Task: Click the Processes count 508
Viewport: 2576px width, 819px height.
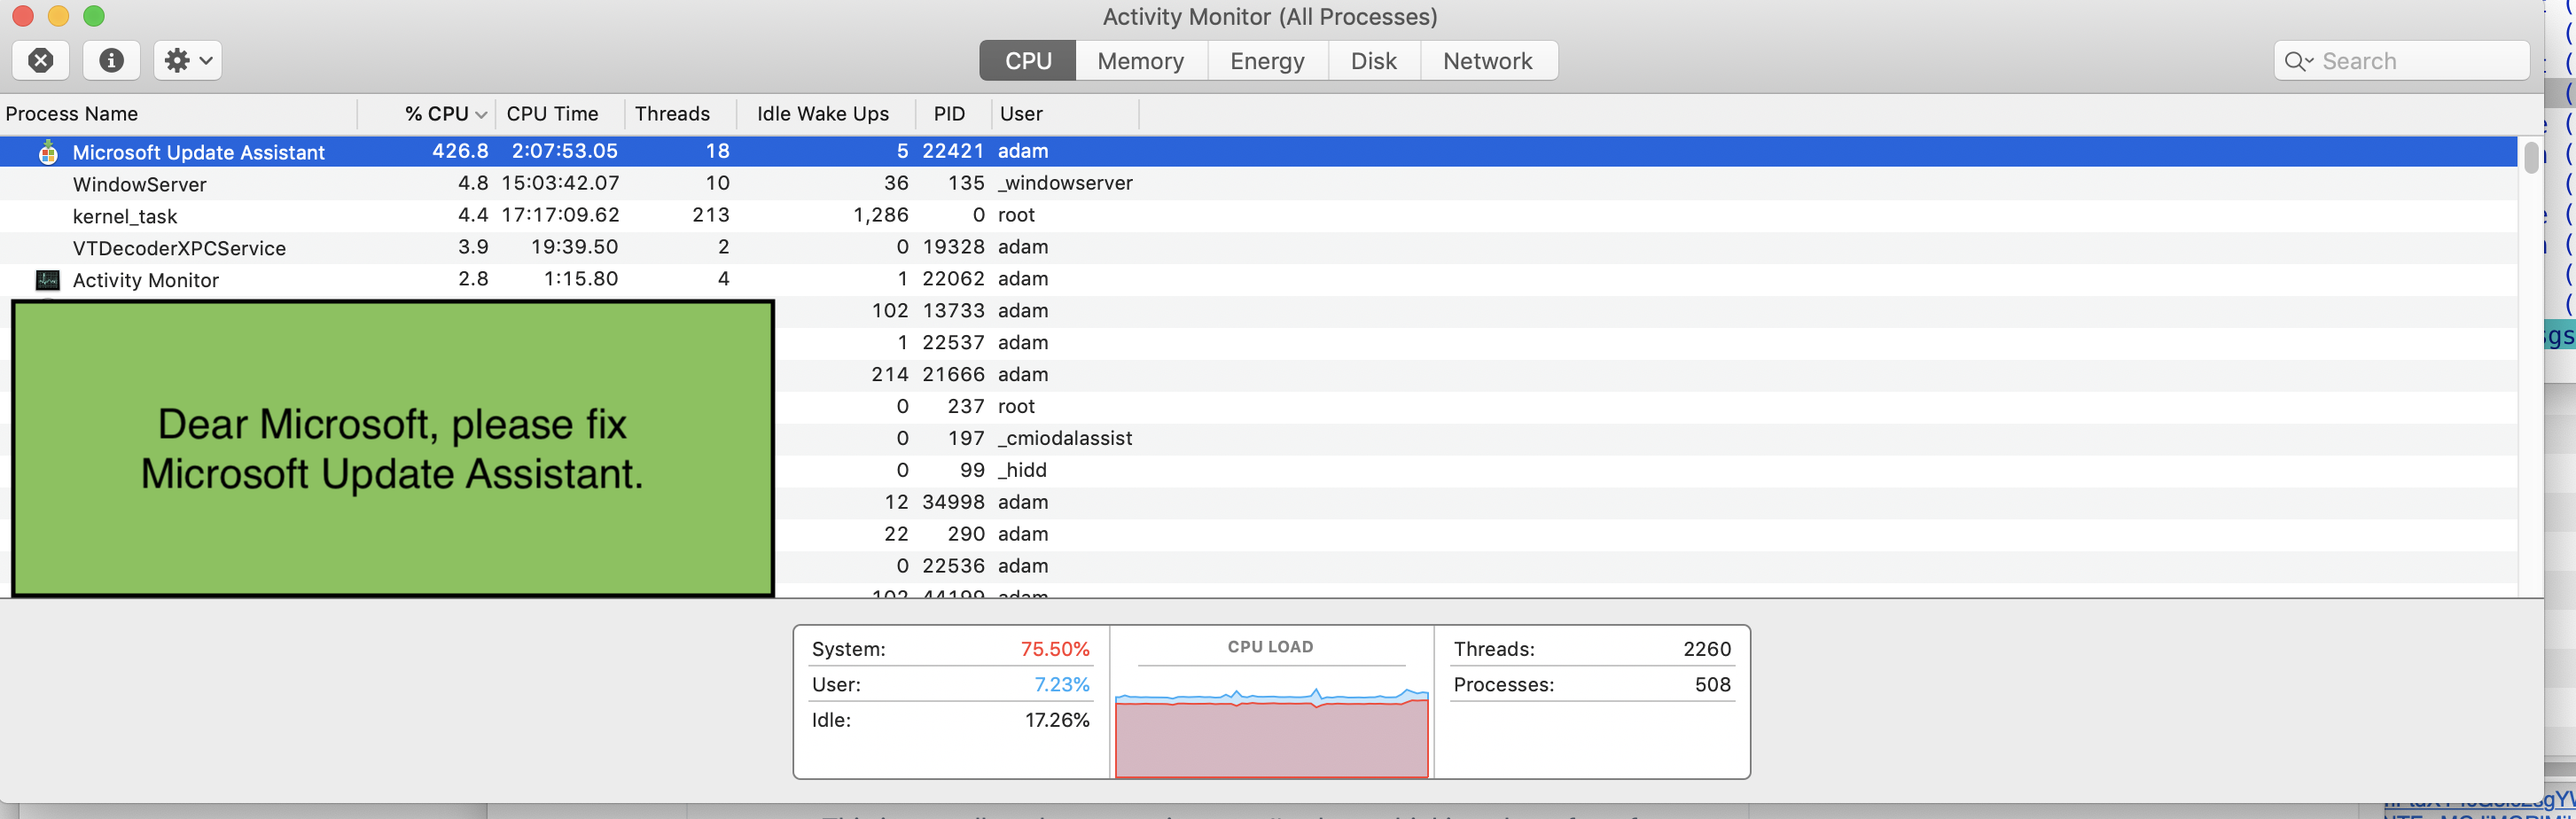Action: (x=1712, y=685)
